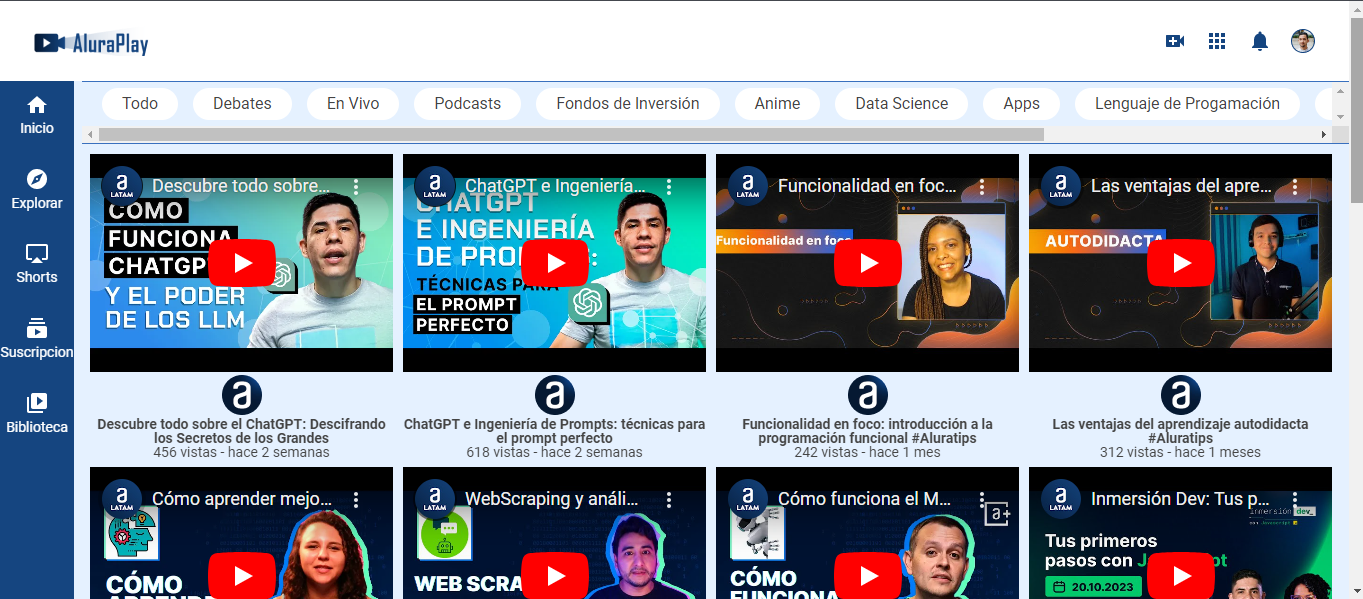The width and height of the screenshot is (1363, 599).
Task: Open 'Descubre todo sobre el ChatGPT' title link
Action: [242, 431]
